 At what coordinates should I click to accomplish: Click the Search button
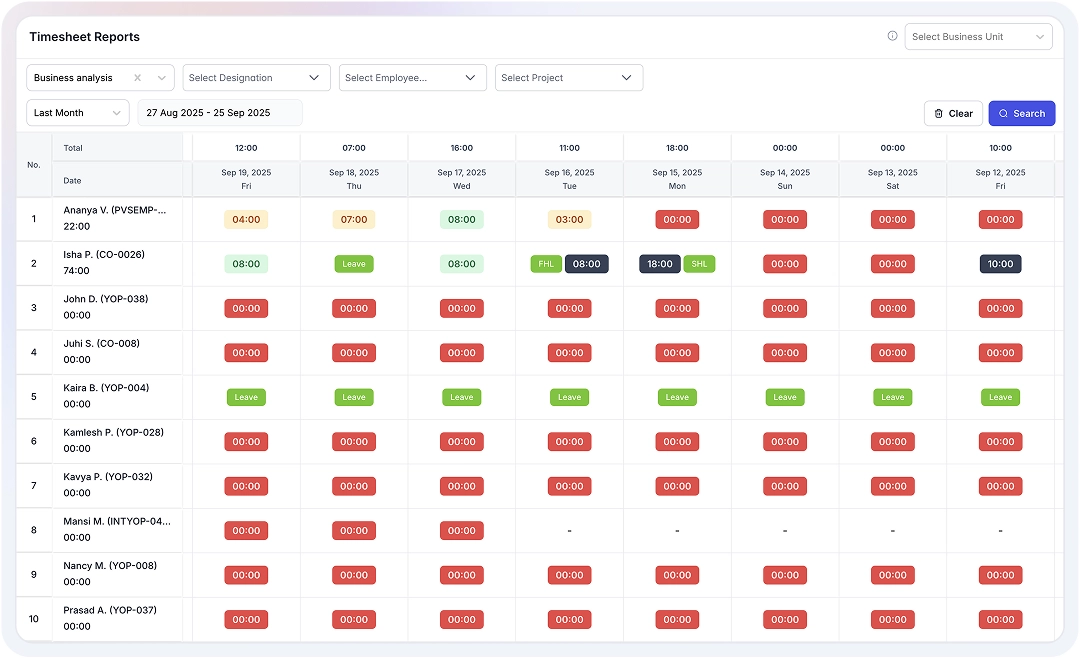point(1021,113)
